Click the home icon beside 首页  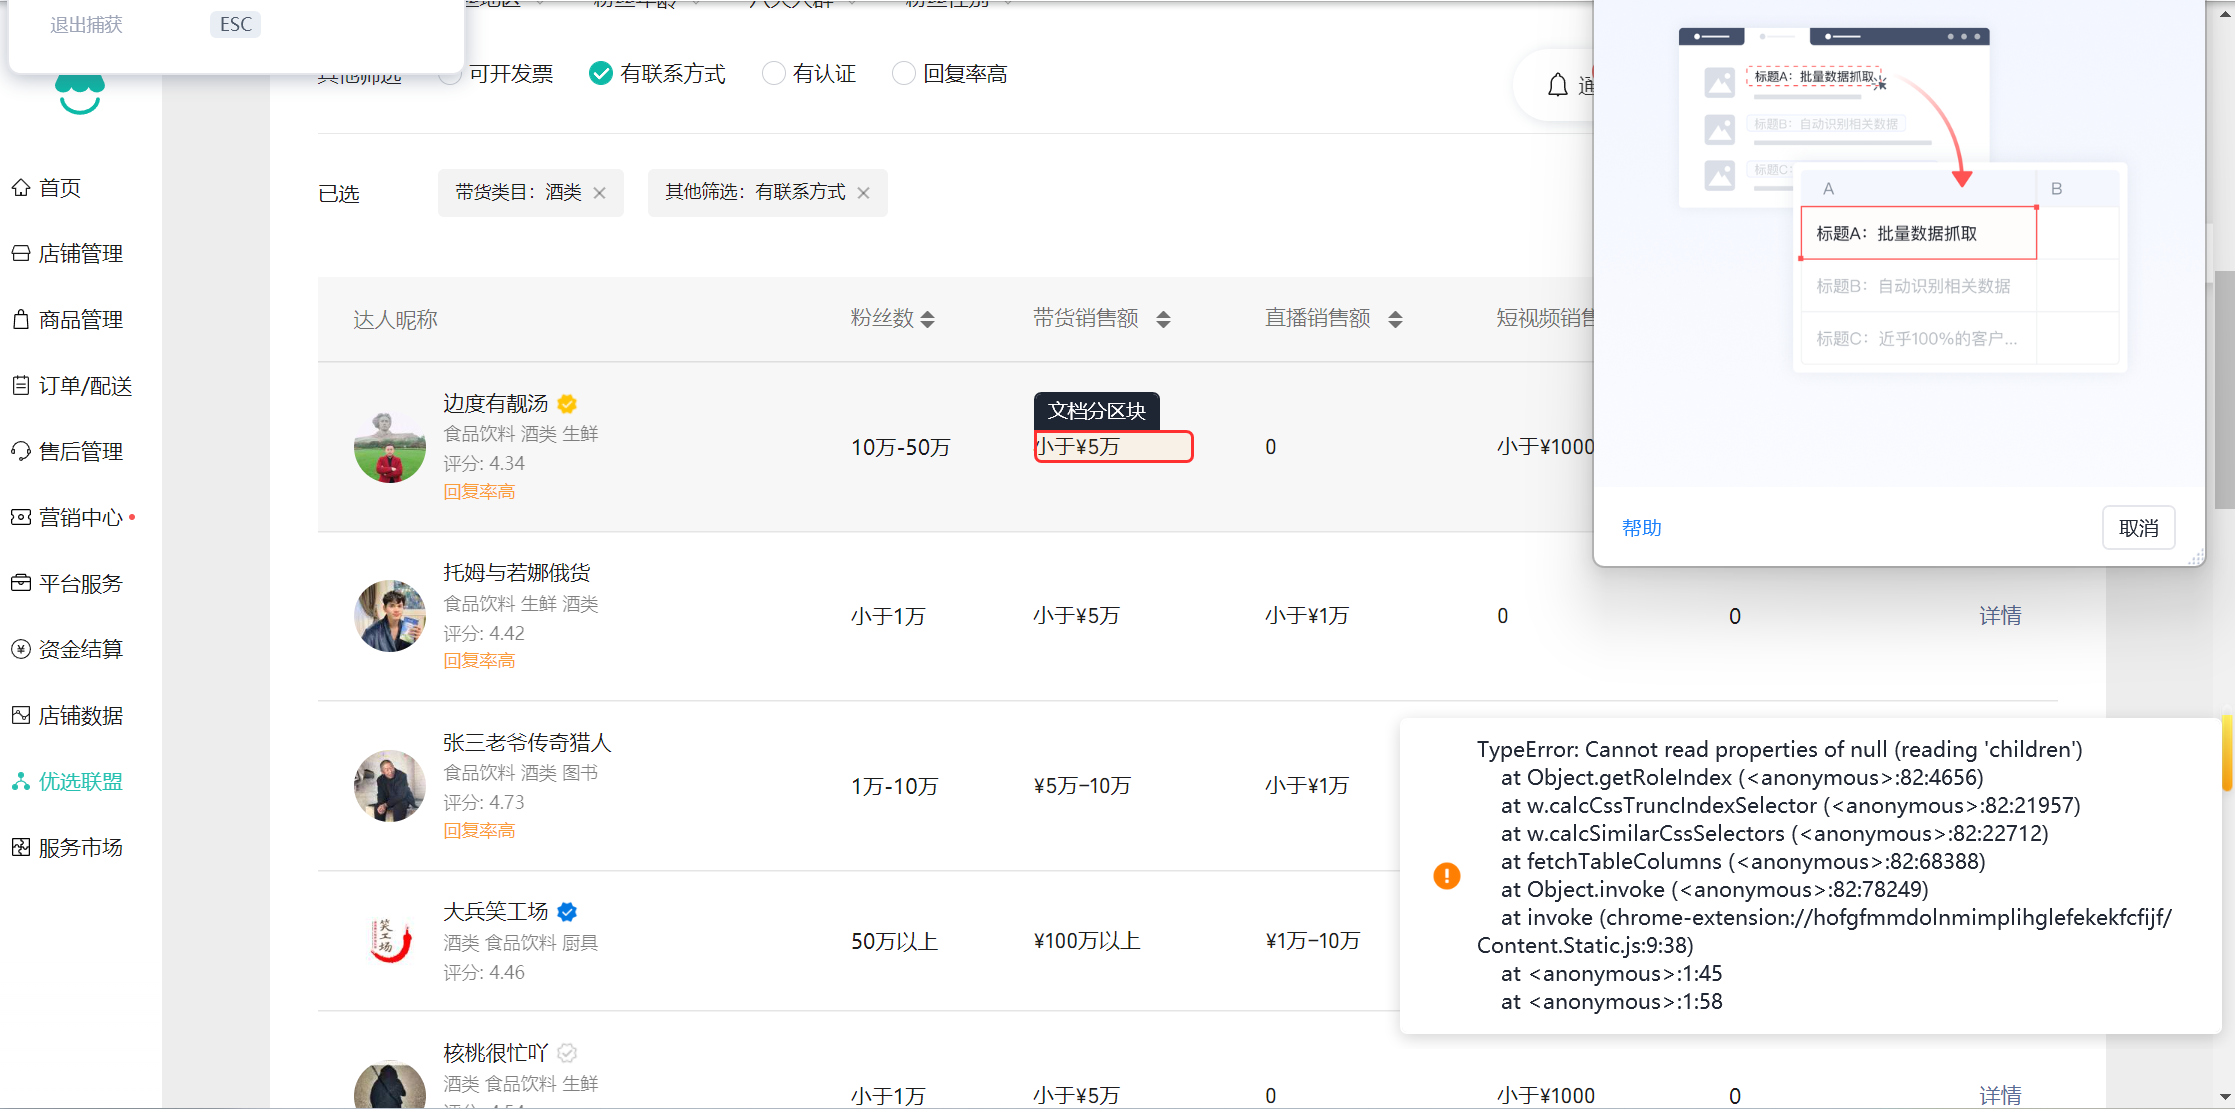click(x=21, y=187)
